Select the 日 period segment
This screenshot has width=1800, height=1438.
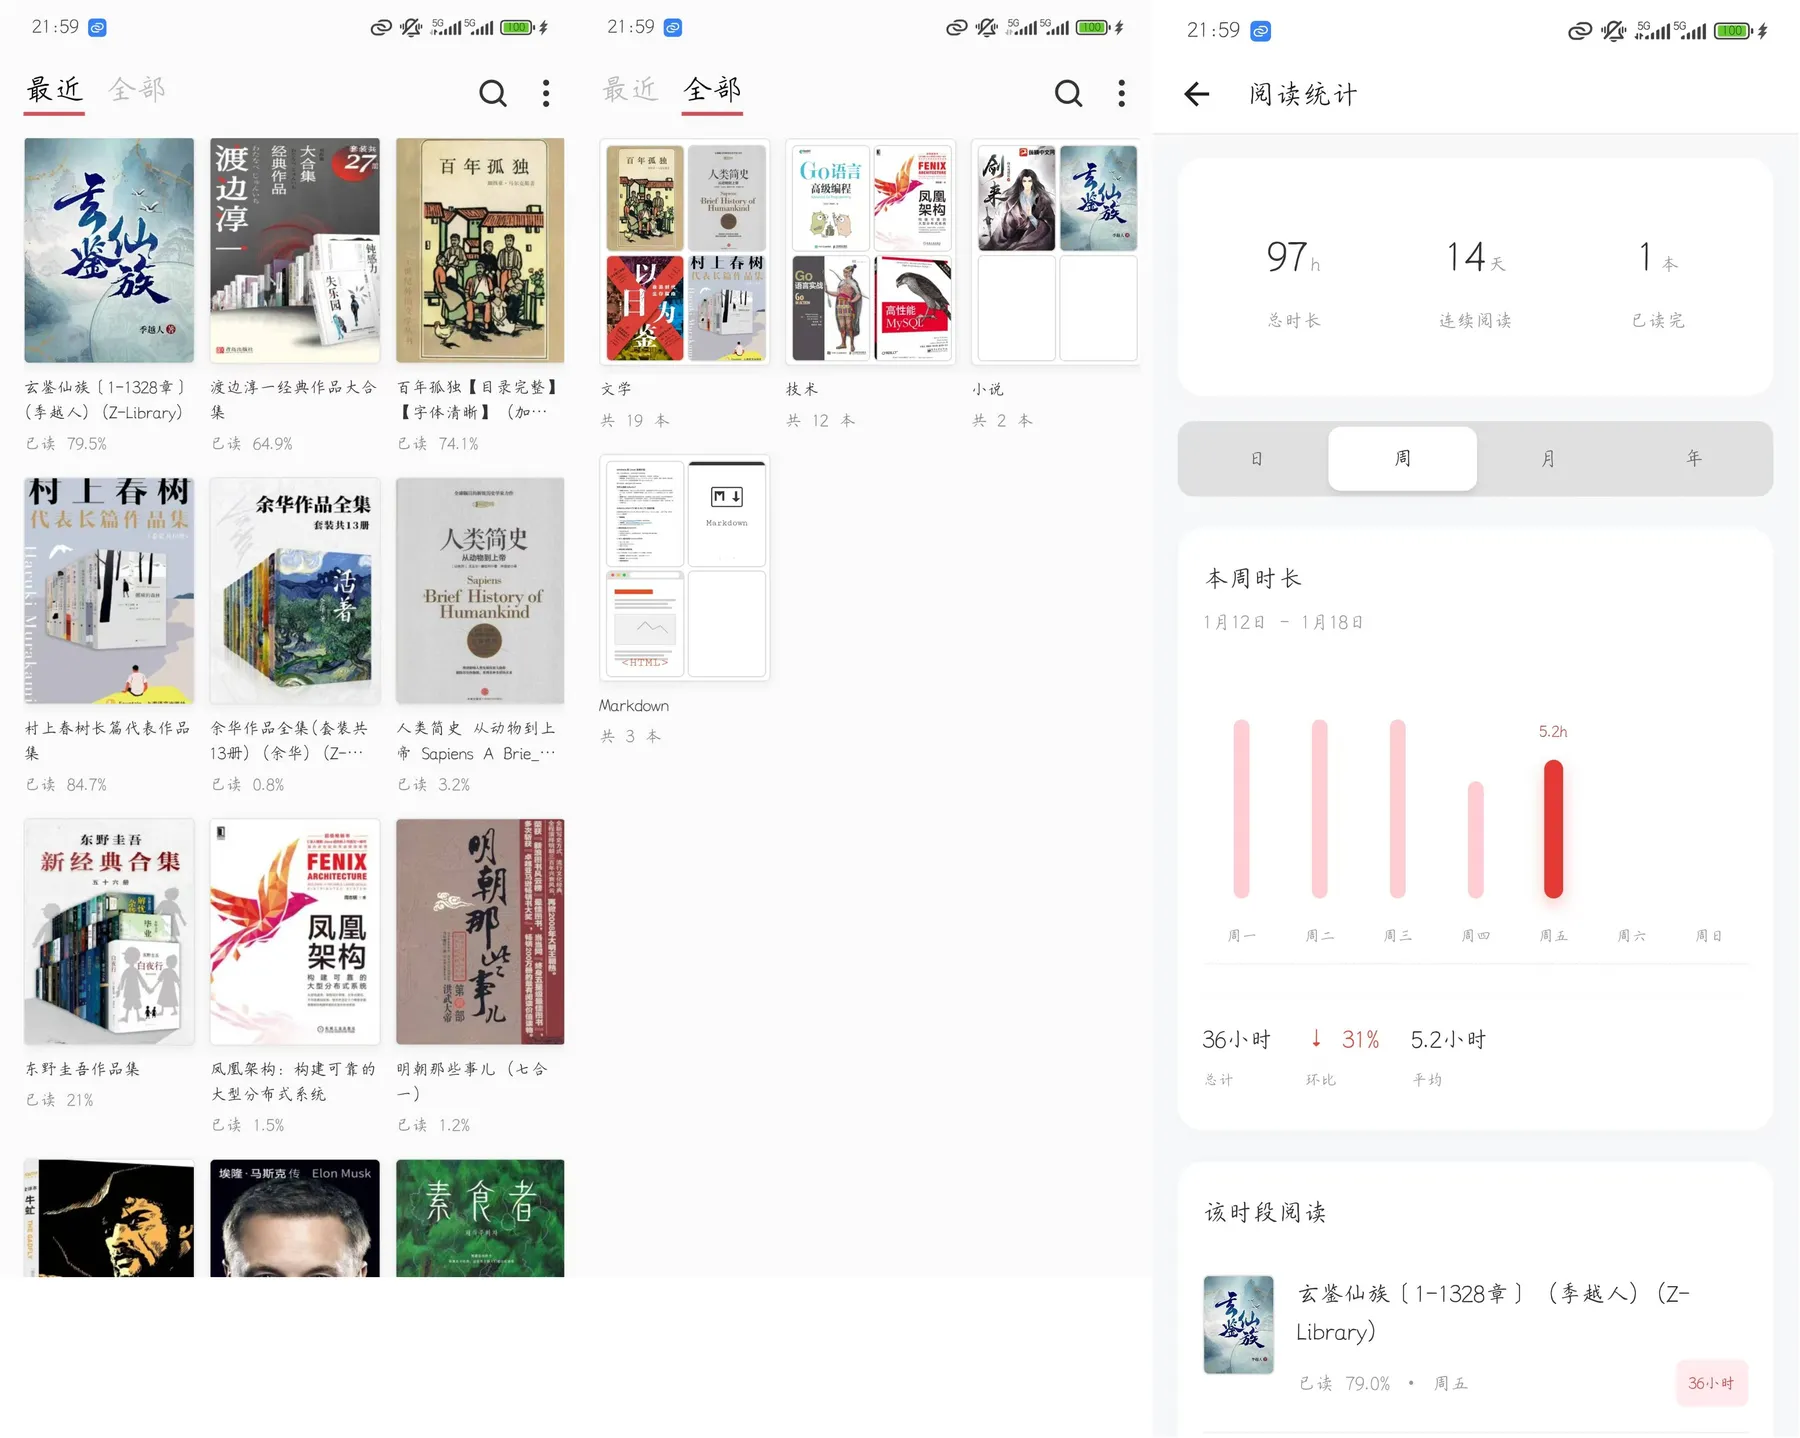[x=1256, y=459]
